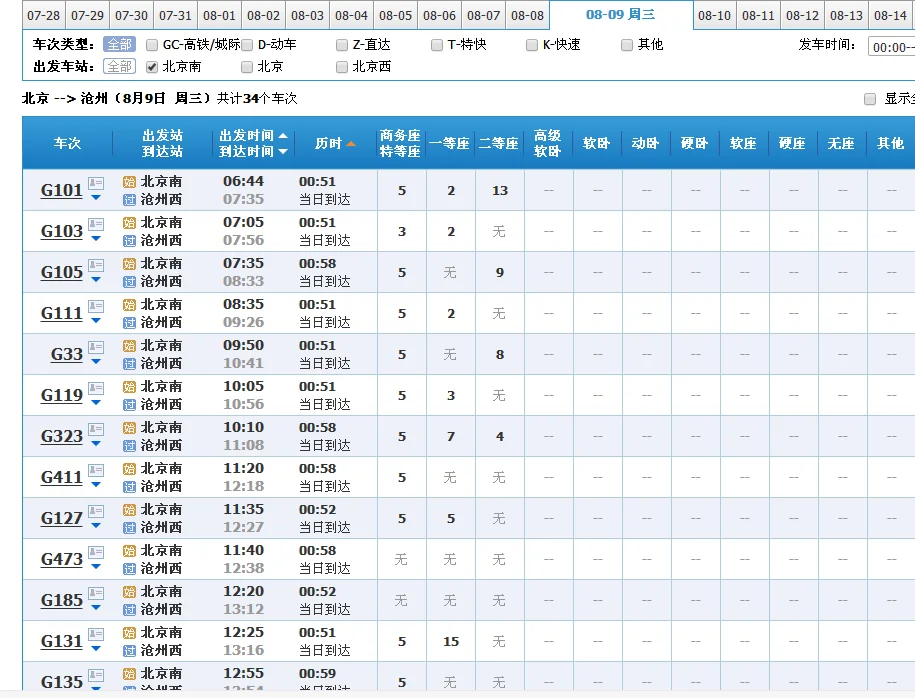Click the 始 badge in the G131 row

[129, 633]
